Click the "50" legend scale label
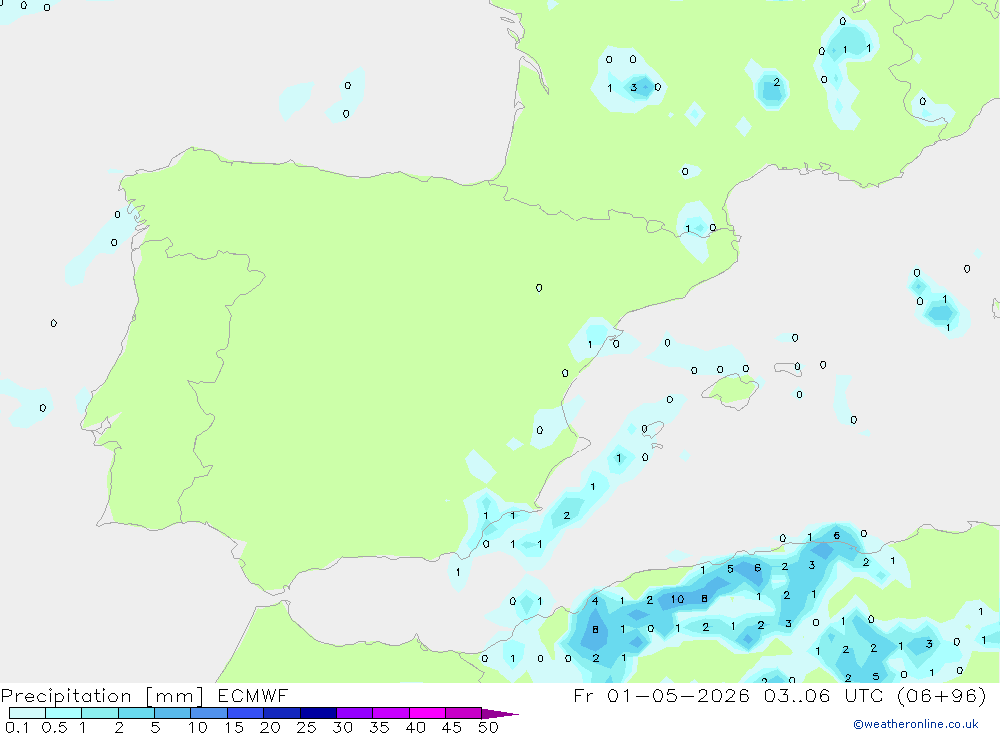 tap(488, 727)
